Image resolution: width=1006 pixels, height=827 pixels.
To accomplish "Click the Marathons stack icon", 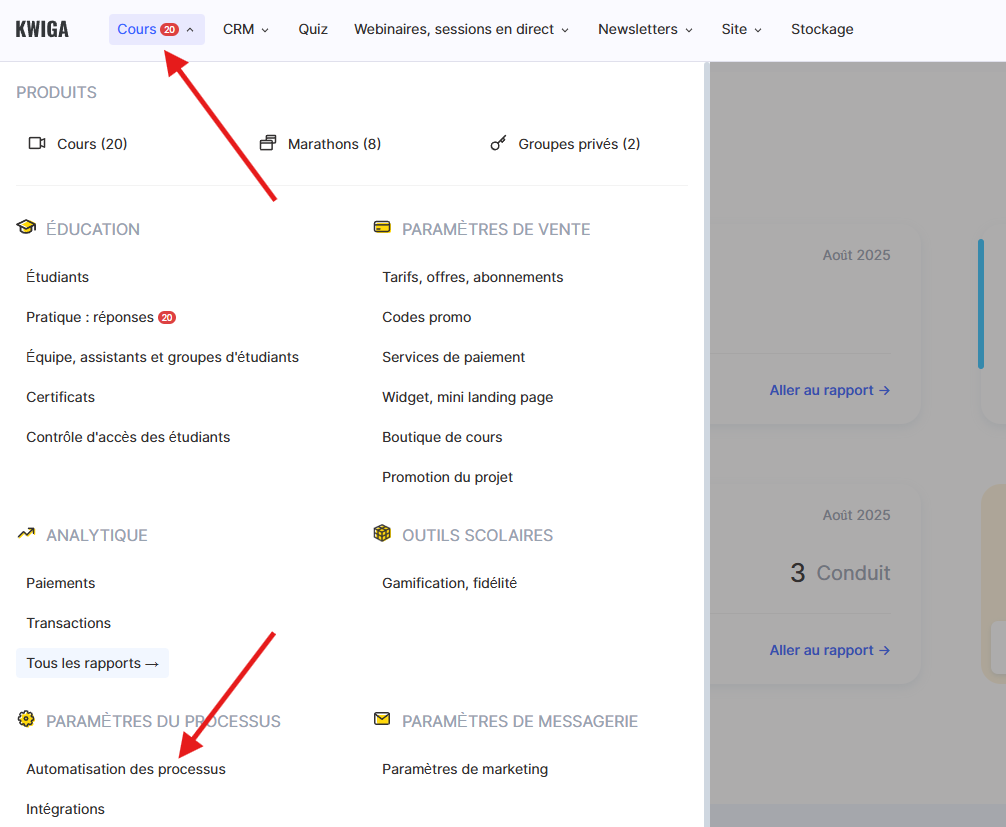I will (267, 143).
